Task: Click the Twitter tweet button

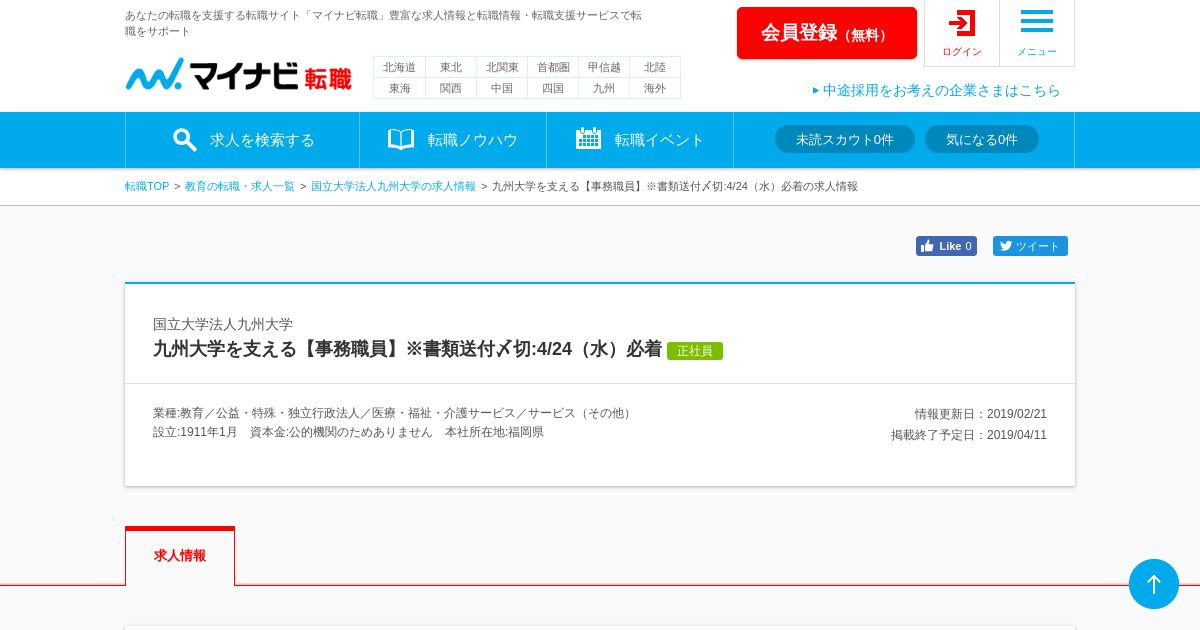Action: tap(1030, 246)
